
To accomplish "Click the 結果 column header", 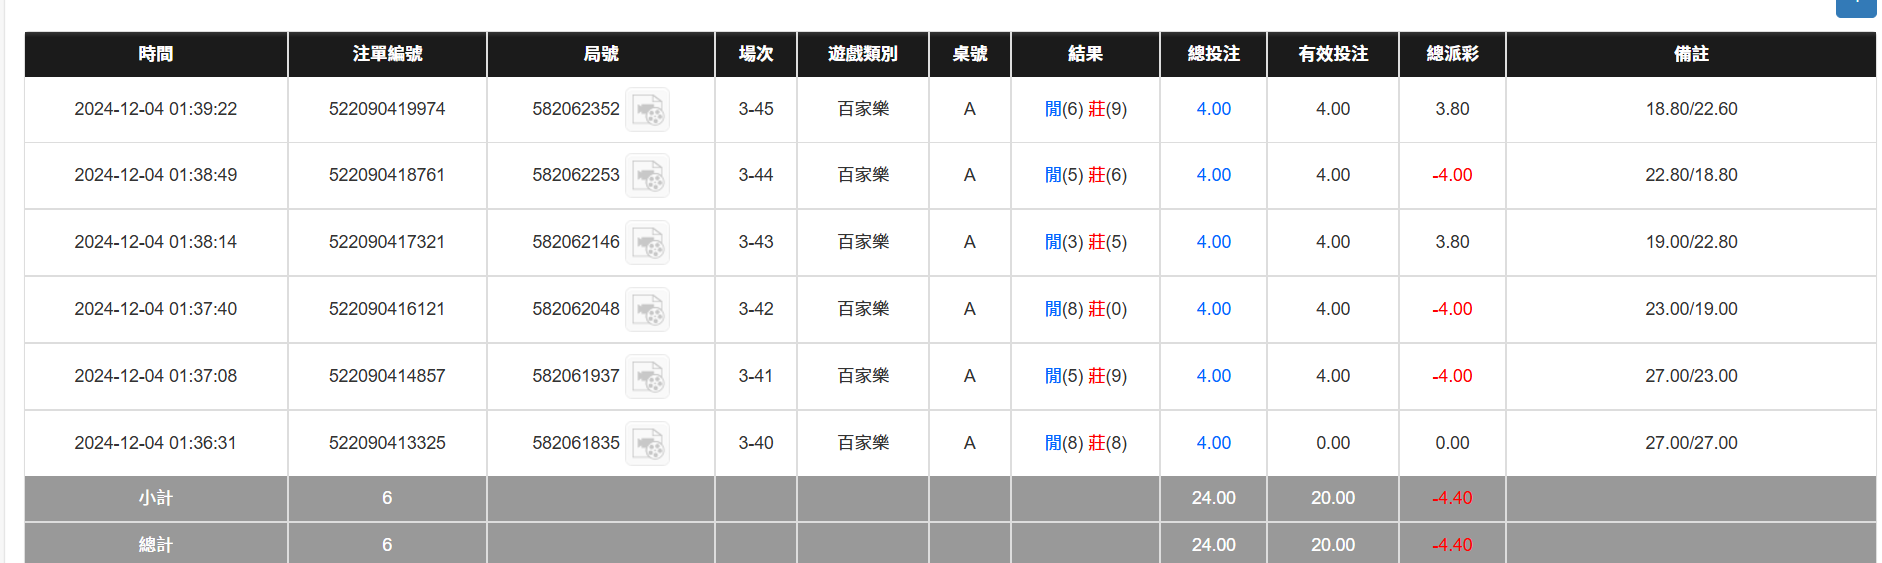I will pos(1085,54).
